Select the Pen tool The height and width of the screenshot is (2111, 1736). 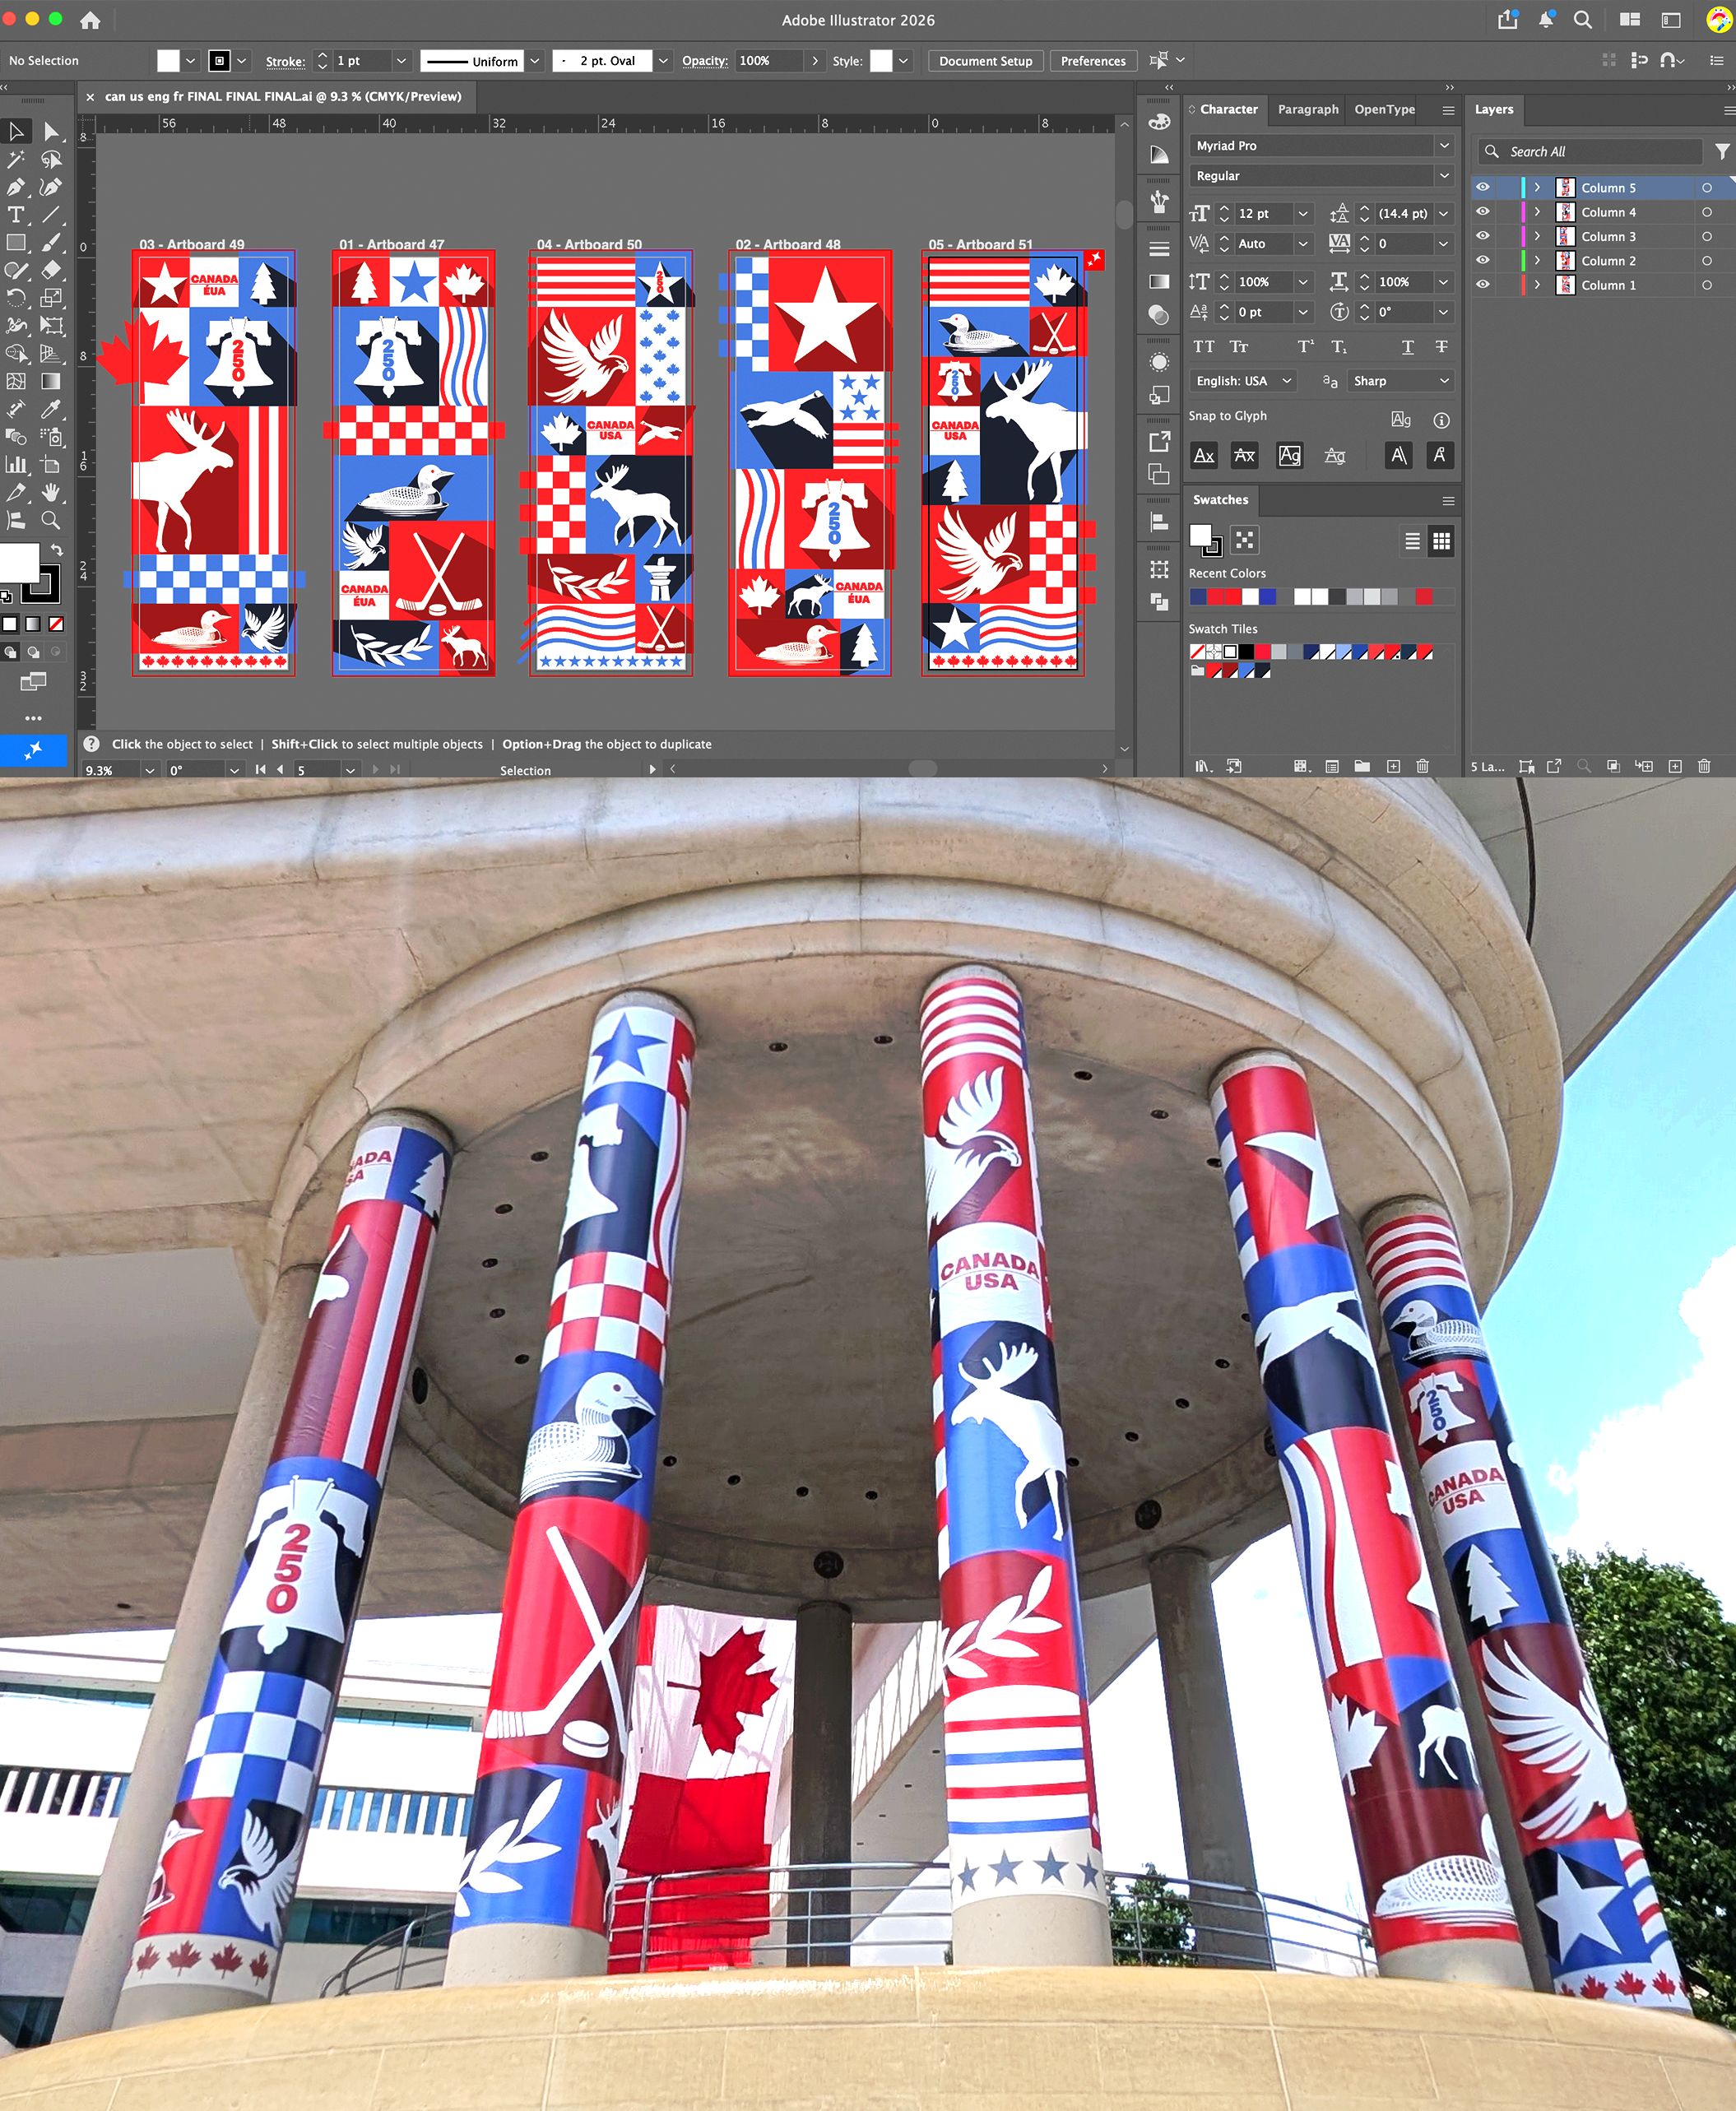16,187
